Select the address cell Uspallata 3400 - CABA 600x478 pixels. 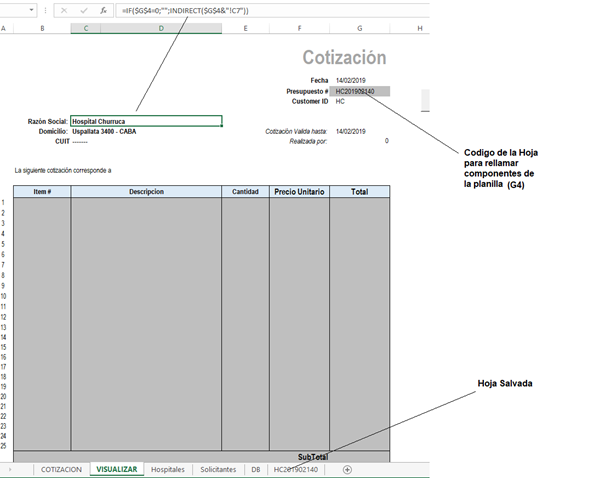tap(104, 131)
